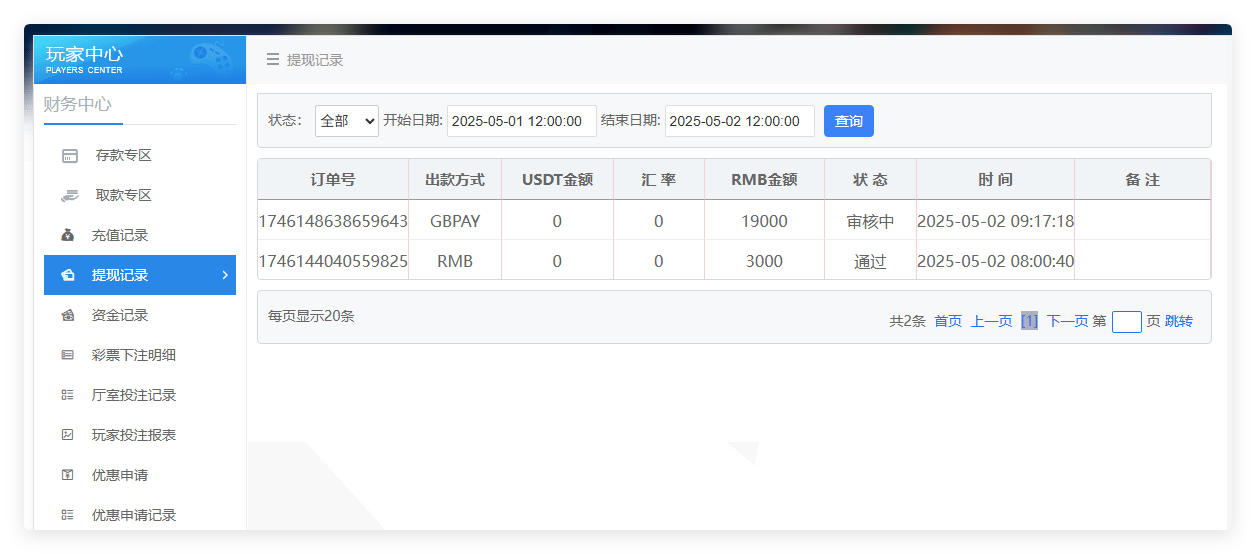Open the end date (结束日期) picker field
Image resolution: width=1256 pixels, height=554 pixels.
pos(739,121)
